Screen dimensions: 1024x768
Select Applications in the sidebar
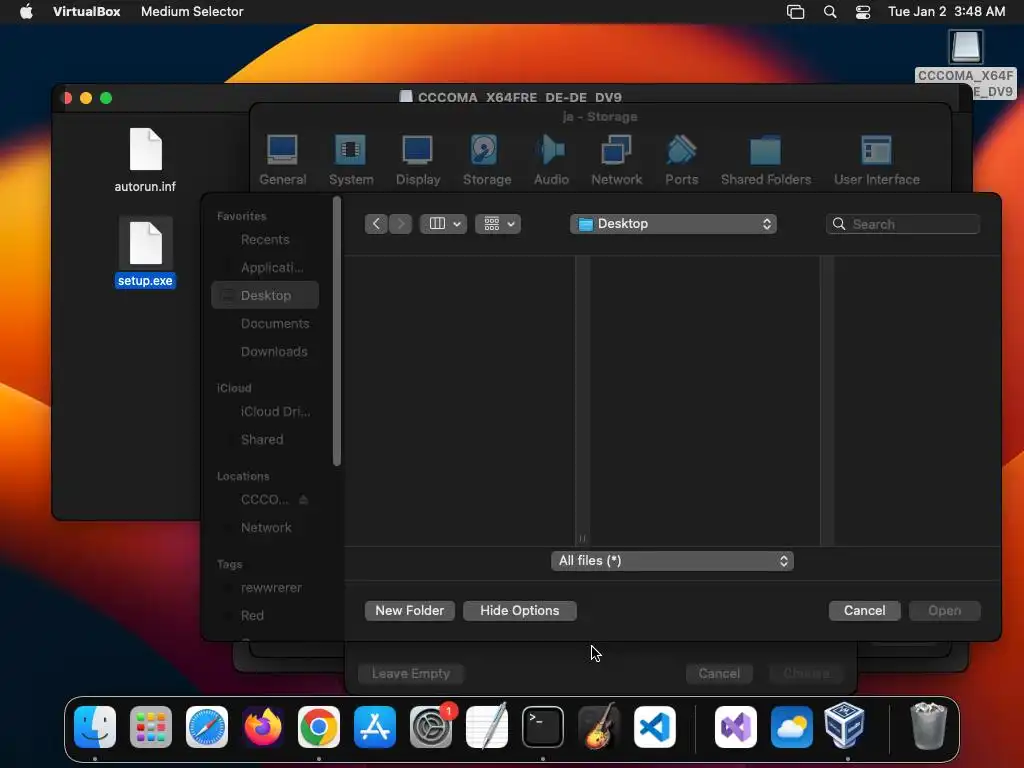coord(265,268)
